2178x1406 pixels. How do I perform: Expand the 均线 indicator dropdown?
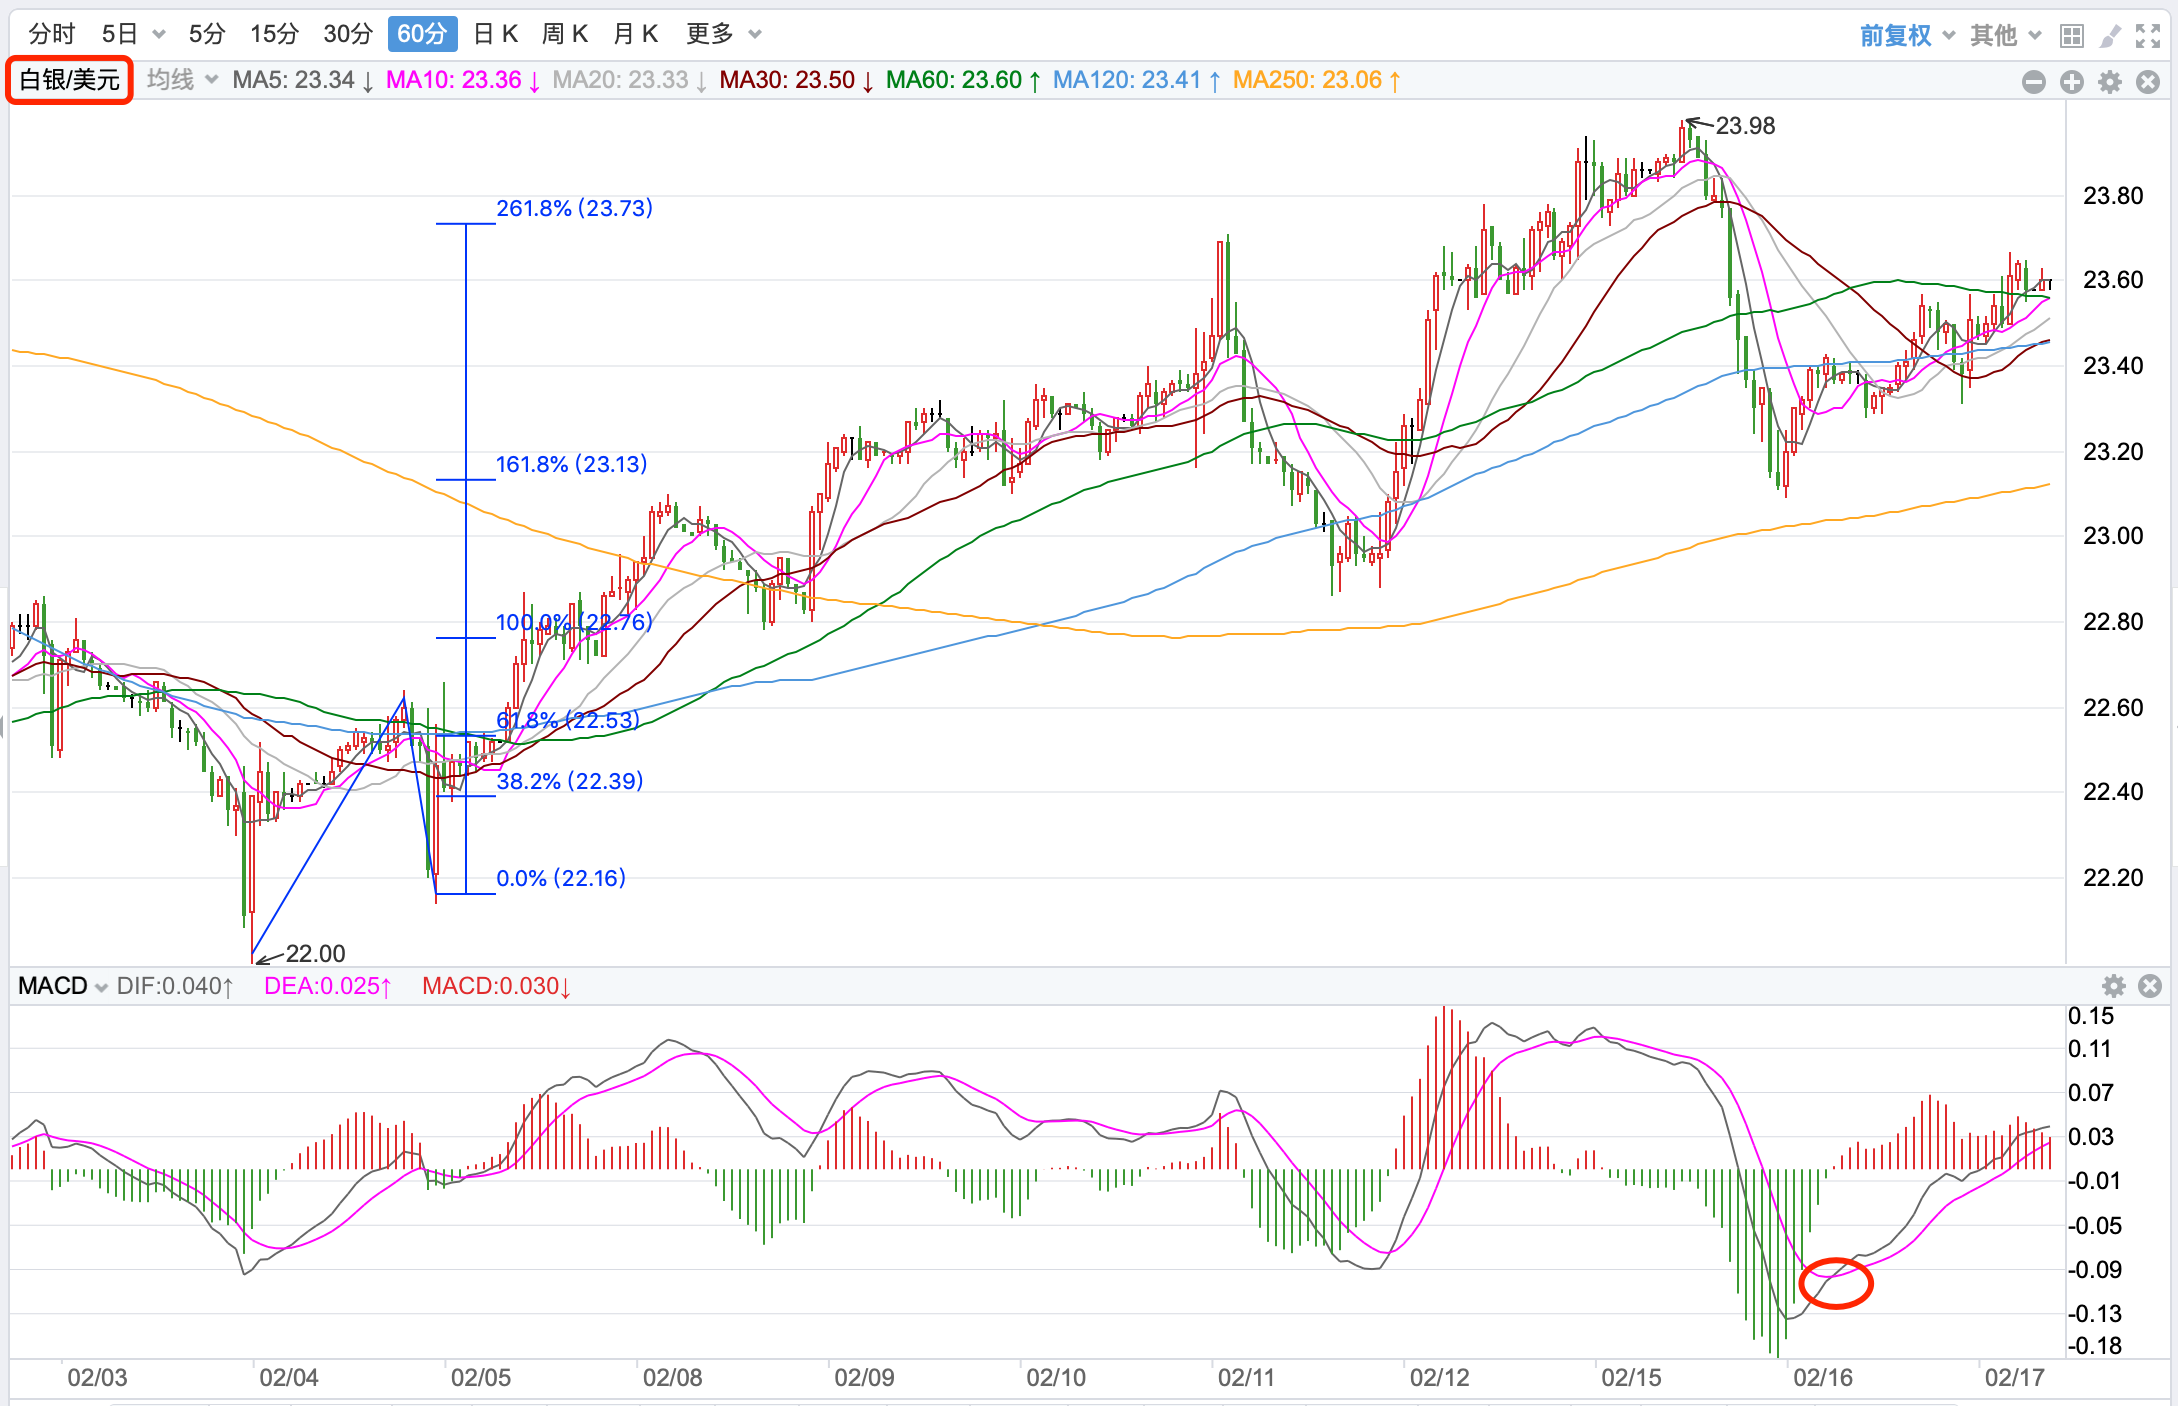click(182, 80)
